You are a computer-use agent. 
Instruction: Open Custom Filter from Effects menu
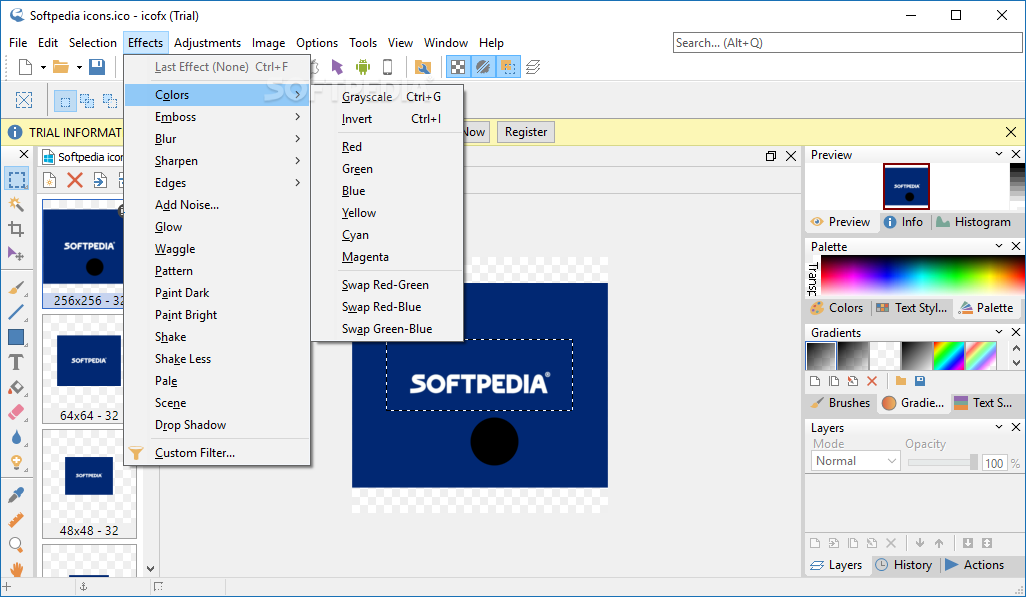tap(217, 452)
